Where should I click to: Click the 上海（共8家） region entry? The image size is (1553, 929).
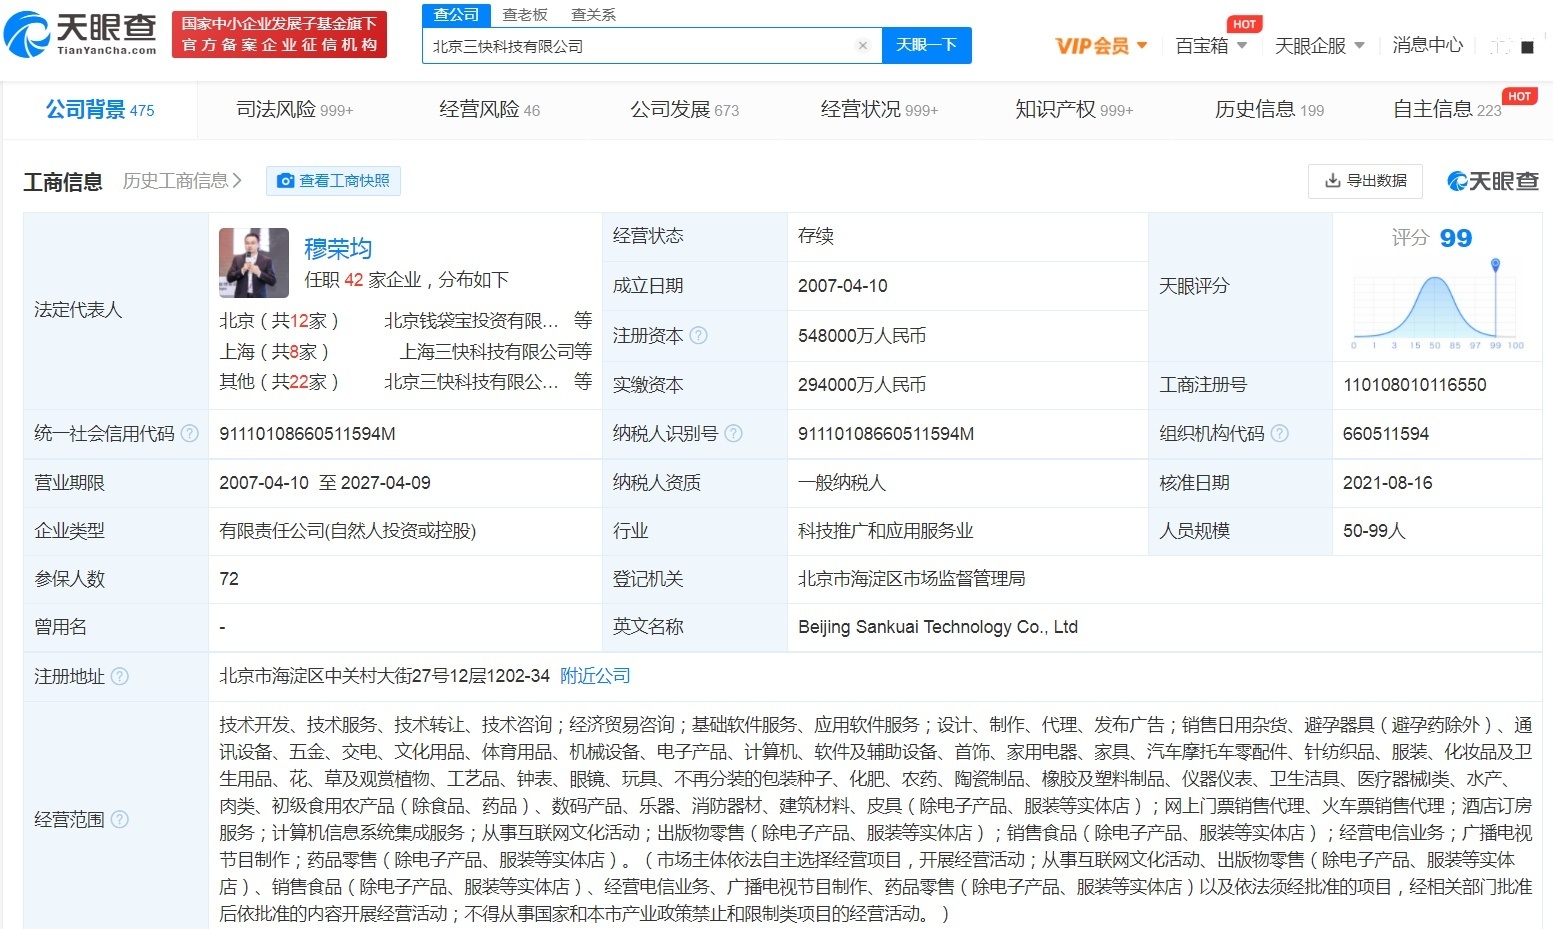tap(274, 352)
